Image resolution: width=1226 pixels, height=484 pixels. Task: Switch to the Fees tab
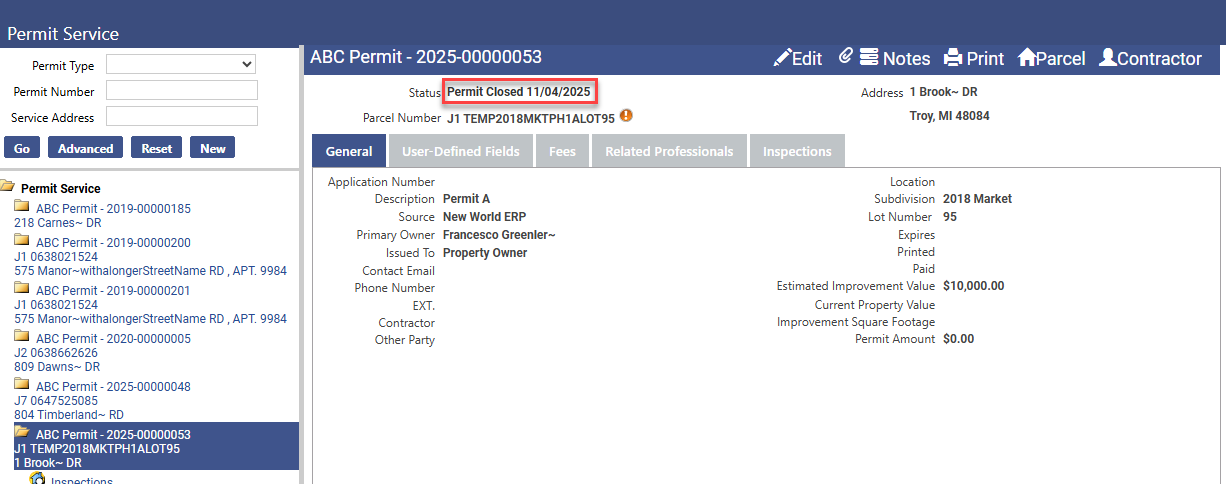[x=562, y=151]
